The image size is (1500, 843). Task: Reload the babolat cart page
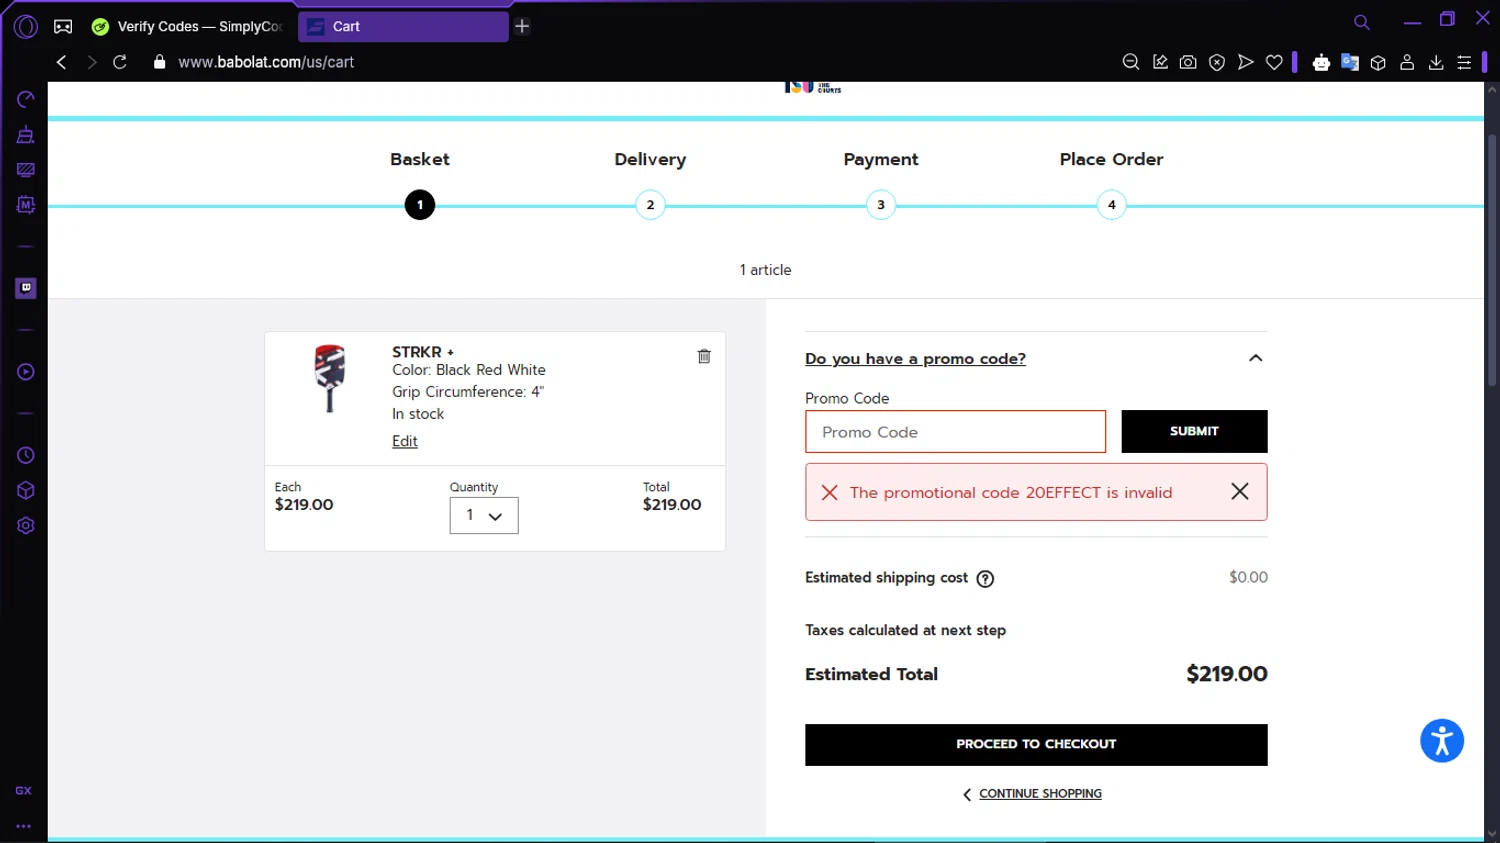(x=120, y=62)
